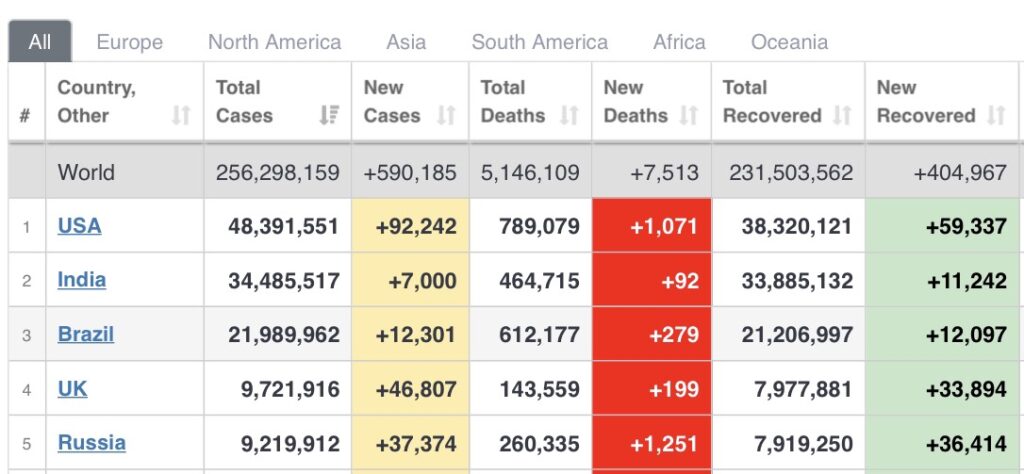Click Total Cases sort descending icon

pos(329,116)
